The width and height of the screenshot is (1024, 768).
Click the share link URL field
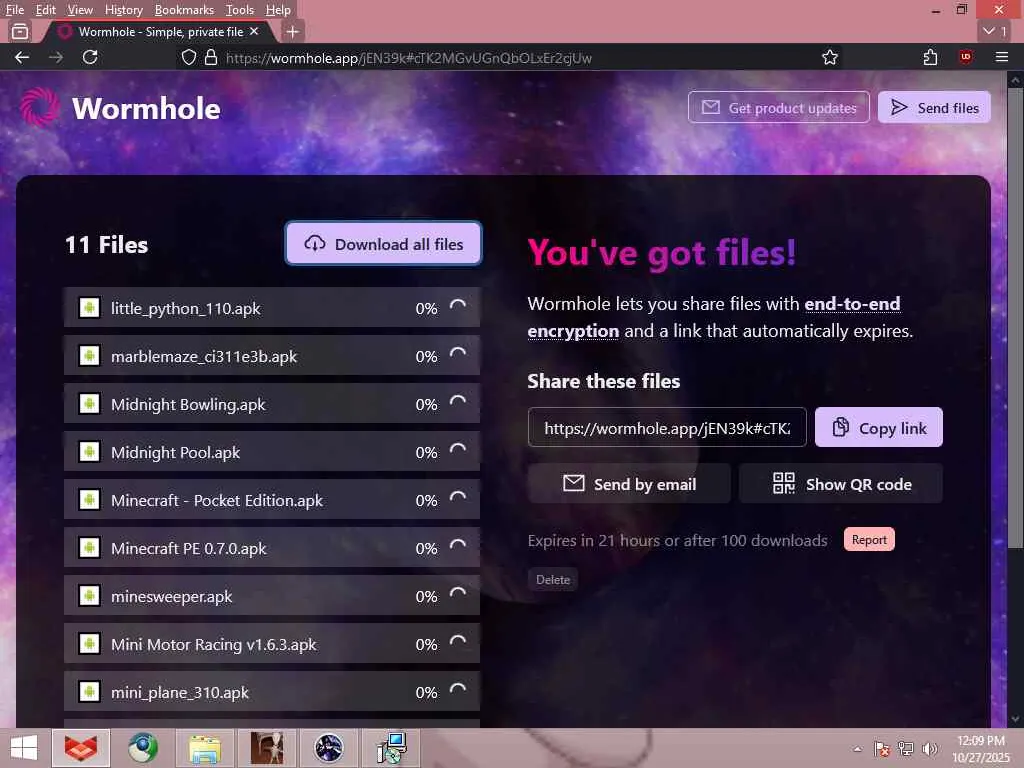[x=667, y=428]
